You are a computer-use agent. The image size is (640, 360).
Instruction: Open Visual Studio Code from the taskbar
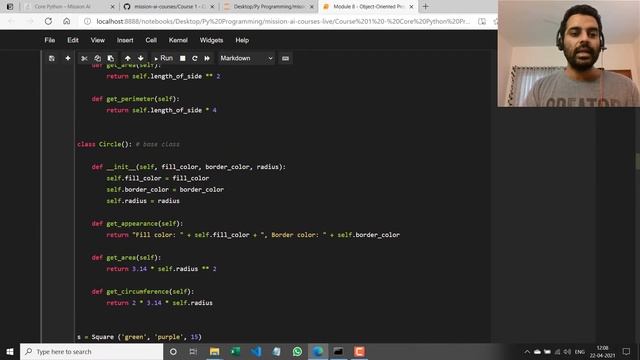256,351
